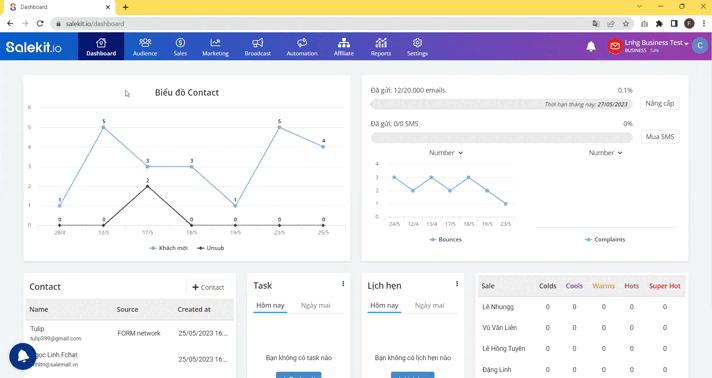Expand the Number dropdown above Complaints chart
The width and height of the screenshot is (712, 378).
(605, 153)
